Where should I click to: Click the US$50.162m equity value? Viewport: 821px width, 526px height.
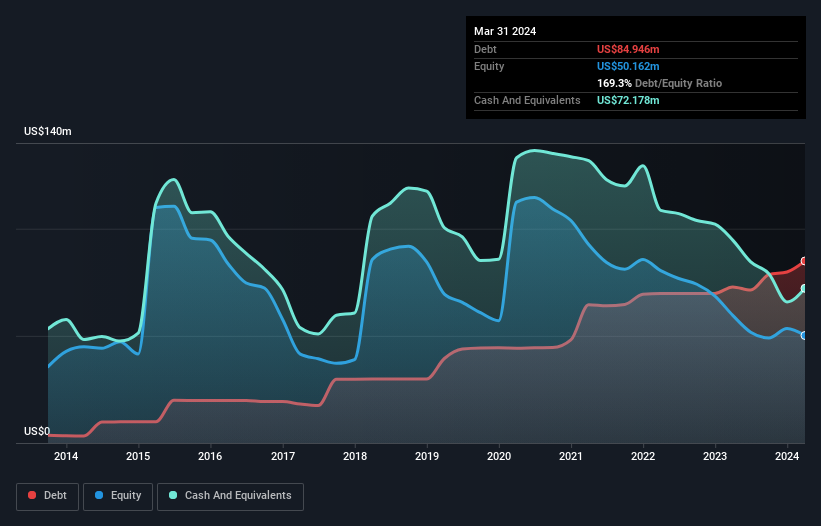click(628, 66)
